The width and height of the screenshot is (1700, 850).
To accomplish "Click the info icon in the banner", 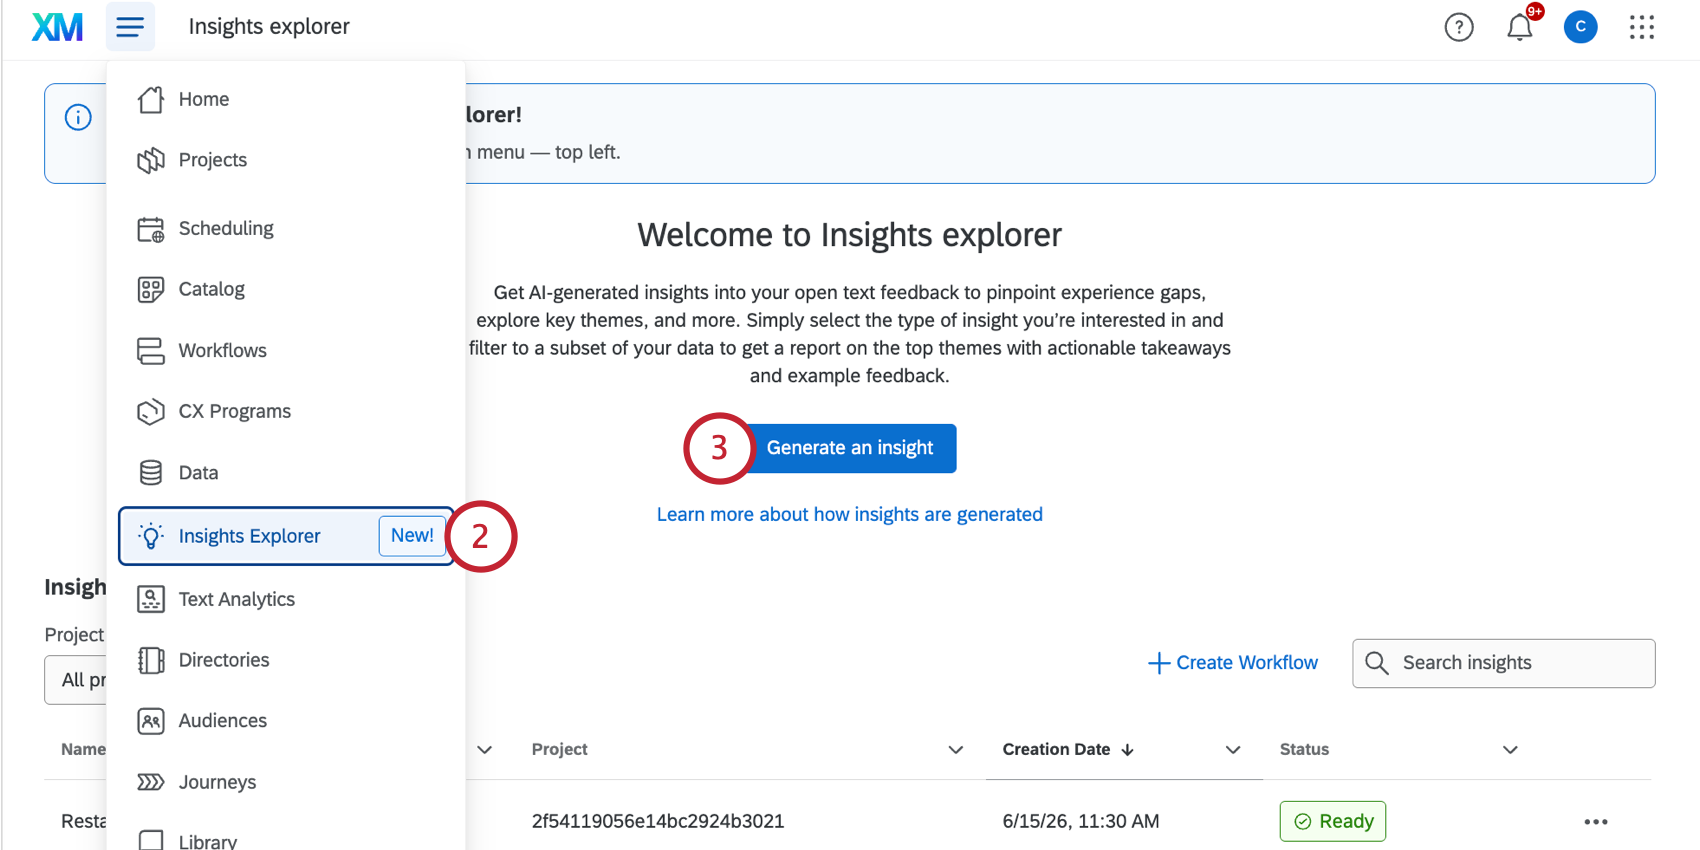I will pos(78,117).
